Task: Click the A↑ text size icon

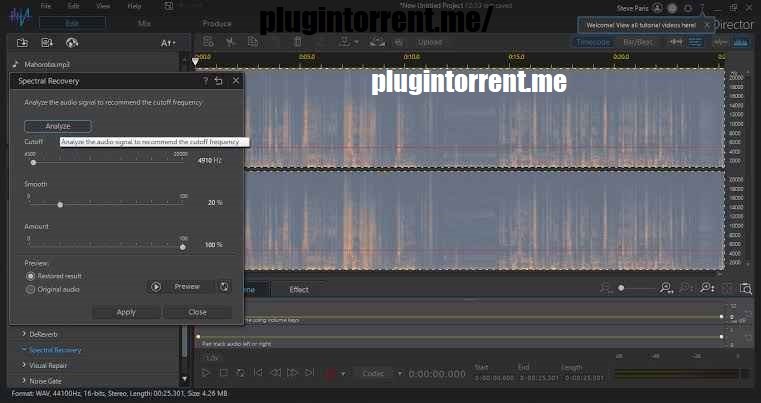Action: coord(168,43)
